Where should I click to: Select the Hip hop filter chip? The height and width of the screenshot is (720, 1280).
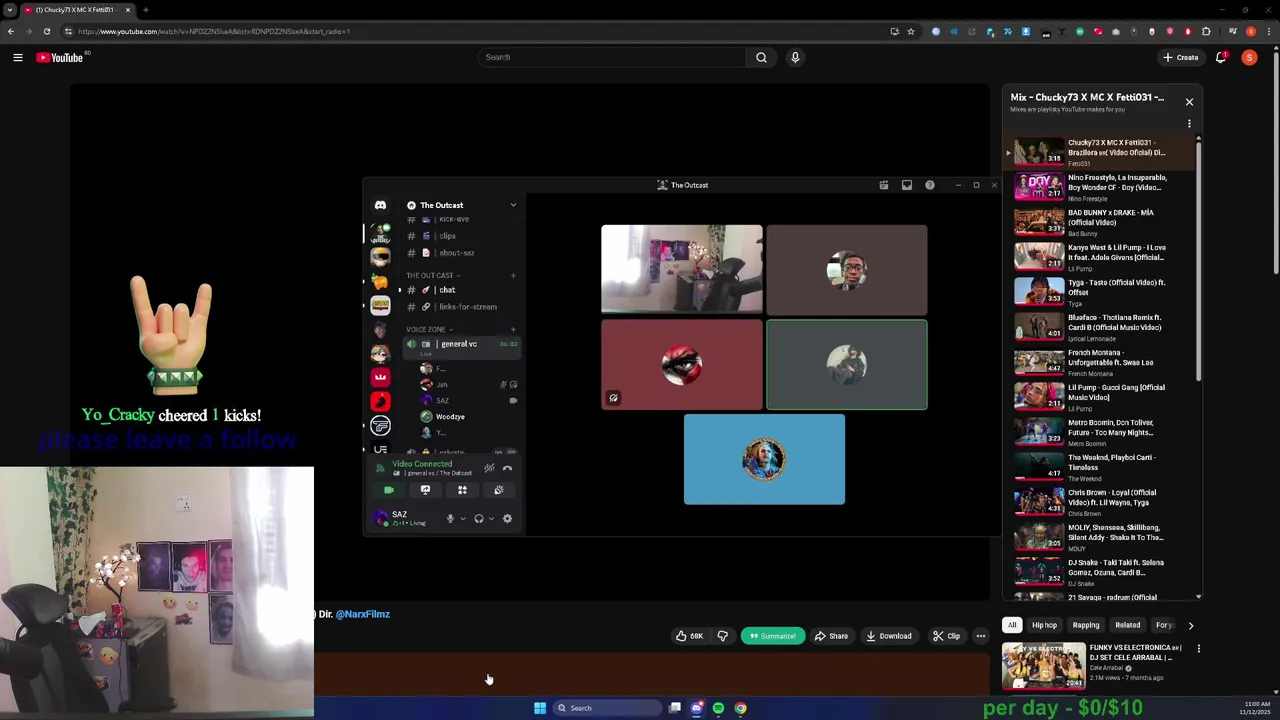point(1044,625)
